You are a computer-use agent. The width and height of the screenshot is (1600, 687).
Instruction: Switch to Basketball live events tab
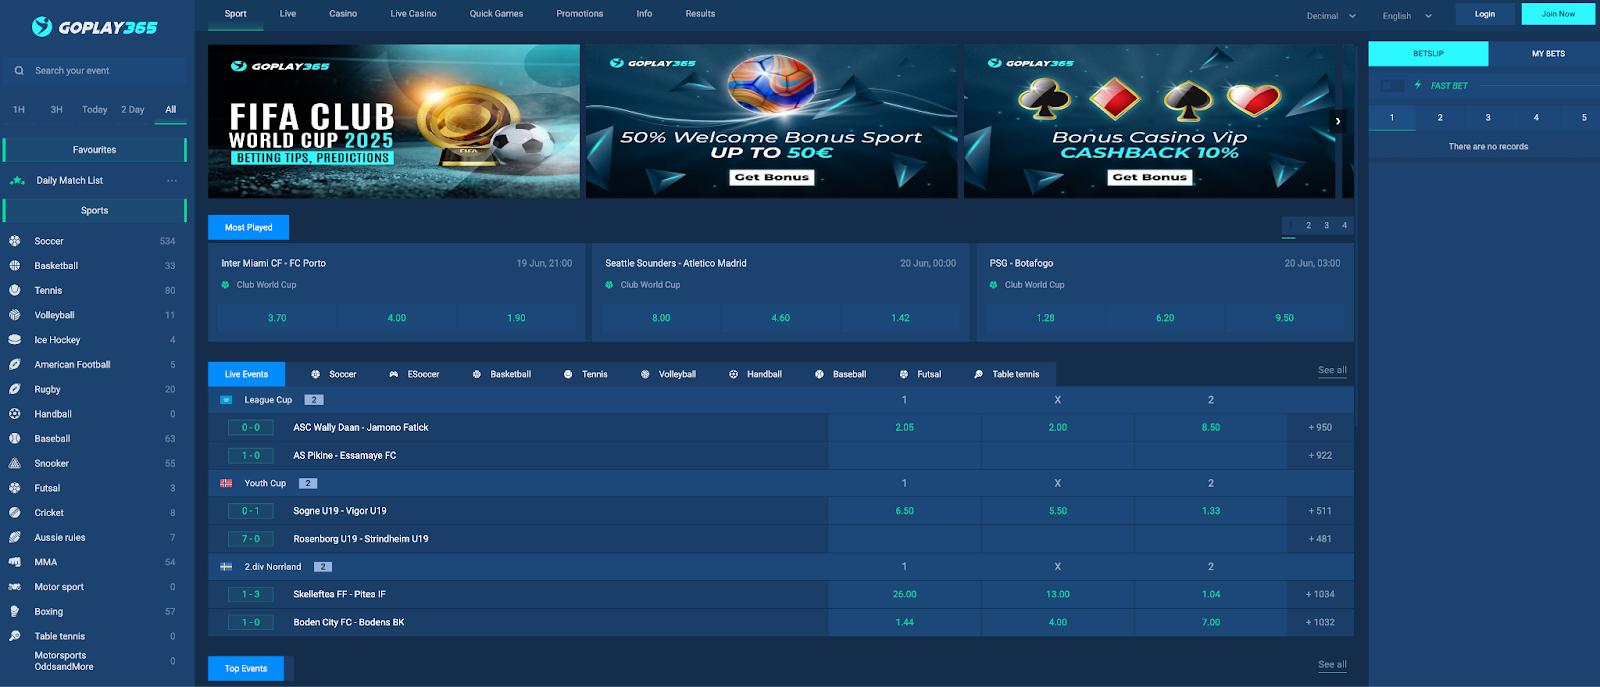[502, 374]
